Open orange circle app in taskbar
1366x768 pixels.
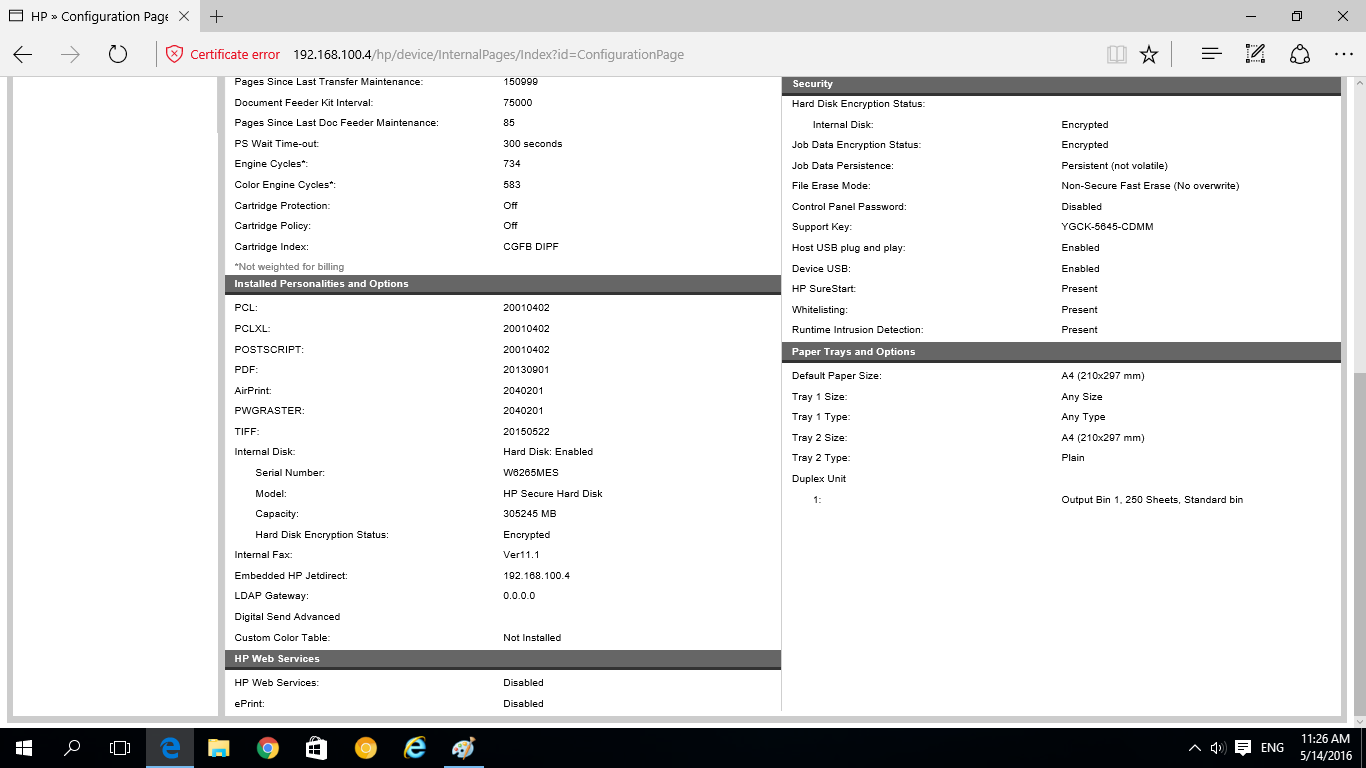point(365,748)
